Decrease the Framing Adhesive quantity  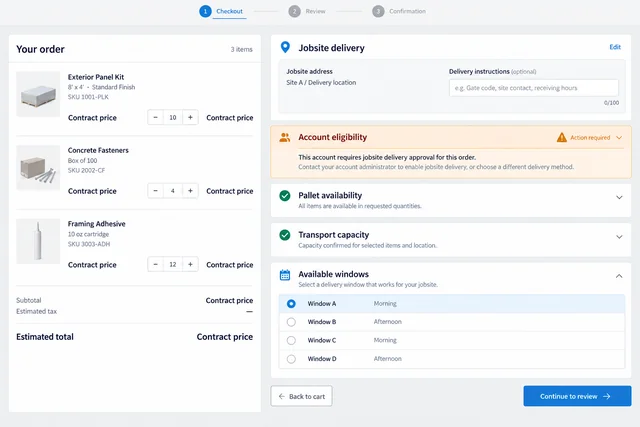[155, 264]
